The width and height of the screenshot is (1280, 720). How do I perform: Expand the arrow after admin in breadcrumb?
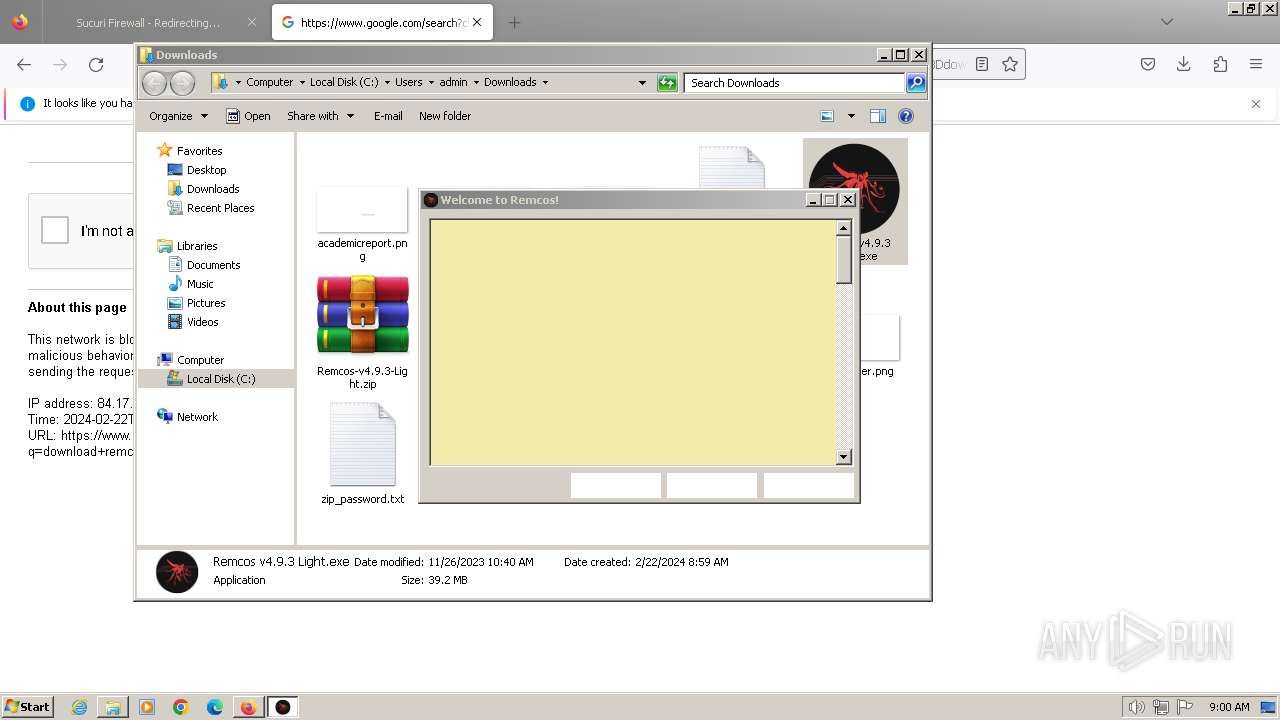click(x=476, y=82)
